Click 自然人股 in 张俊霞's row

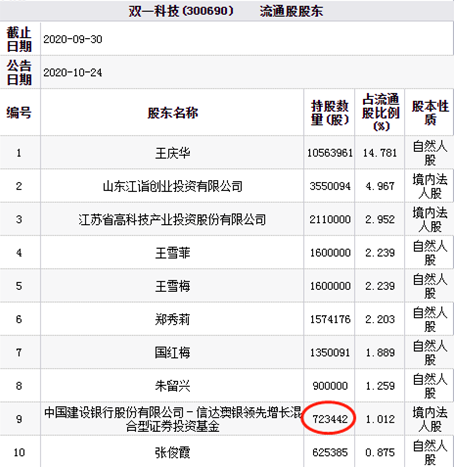[x=430, y=452]
